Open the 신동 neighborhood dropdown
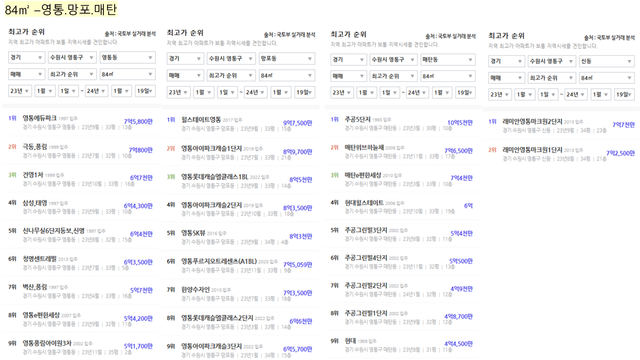The image size is (640, 360). point(607,61)
